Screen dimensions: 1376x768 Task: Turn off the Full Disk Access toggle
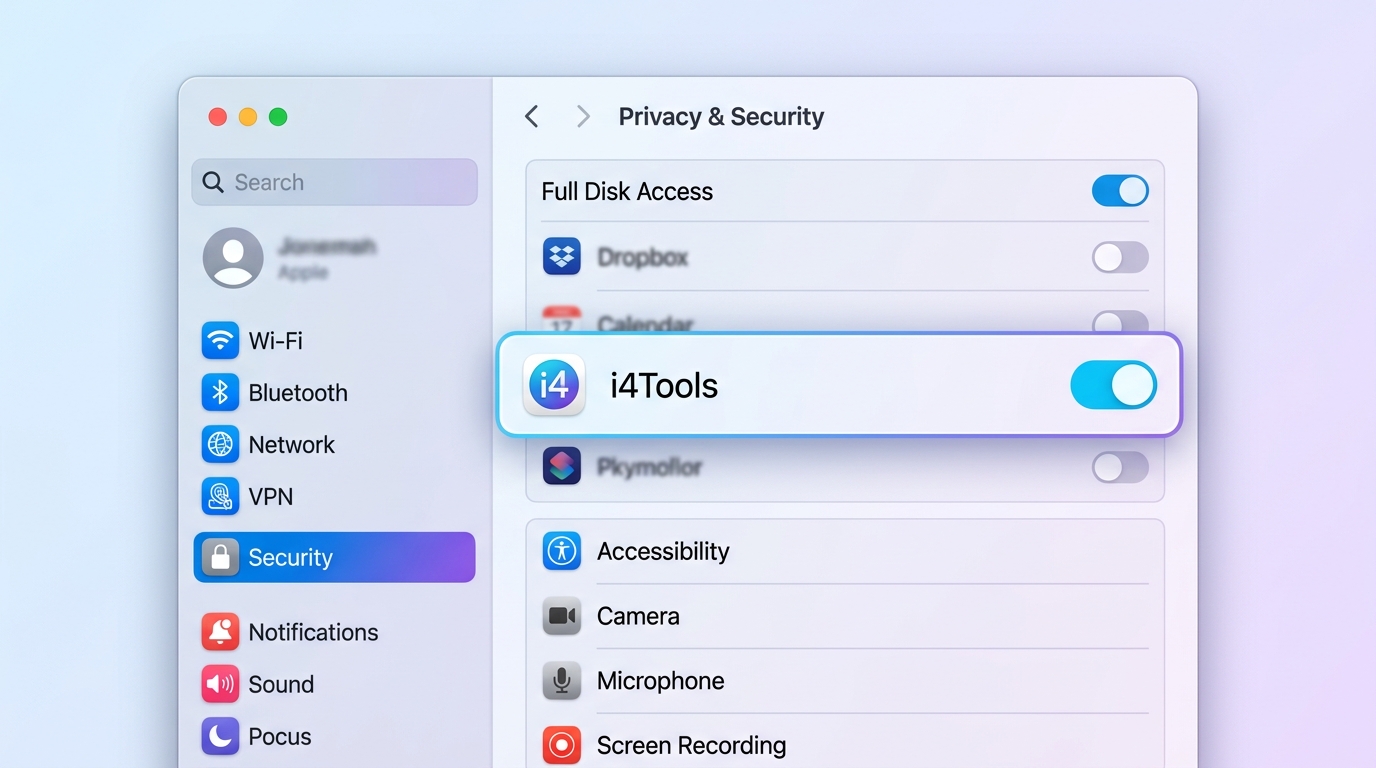point(1120,191)
